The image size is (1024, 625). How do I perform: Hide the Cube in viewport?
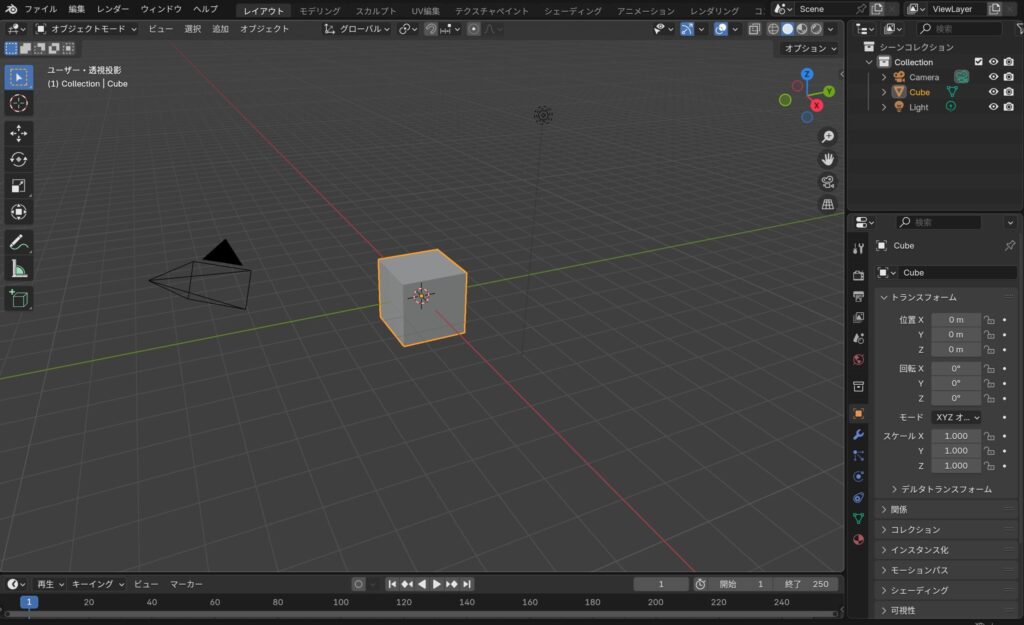993,91
